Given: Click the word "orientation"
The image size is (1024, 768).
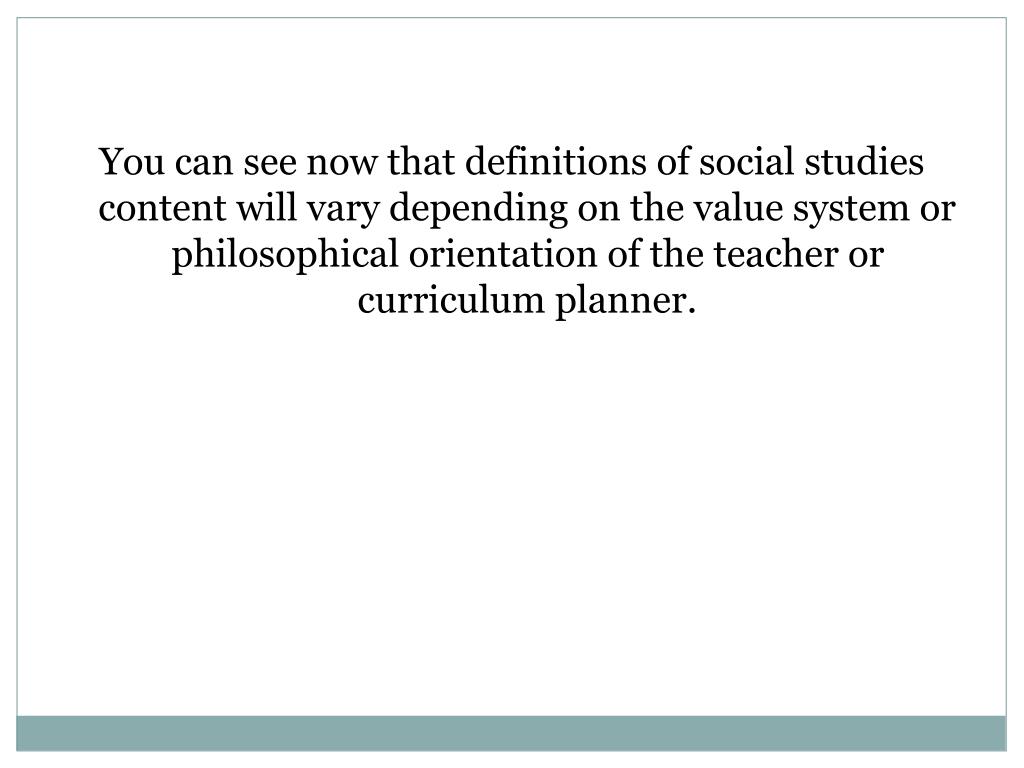Looking at the screenshot, I should pyautogui.click(x=503, y=255).
